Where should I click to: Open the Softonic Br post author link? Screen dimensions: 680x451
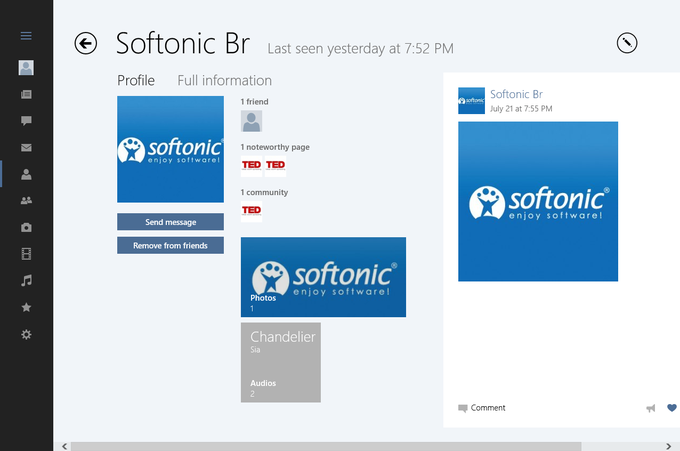516,94
